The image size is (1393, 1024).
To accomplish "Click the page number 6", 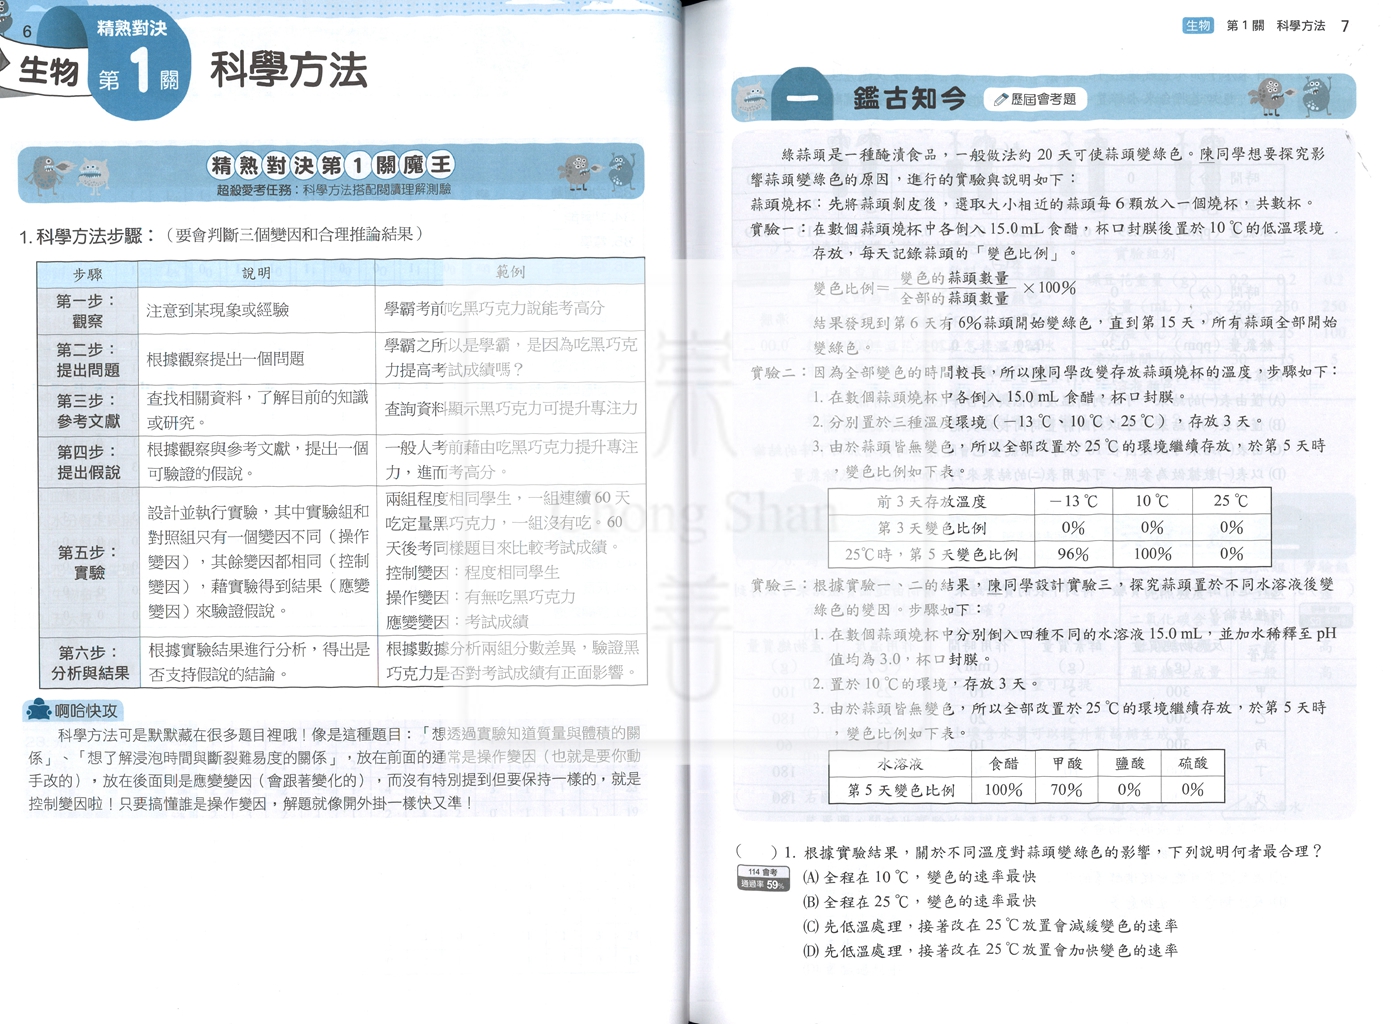I will coord(27,32).
